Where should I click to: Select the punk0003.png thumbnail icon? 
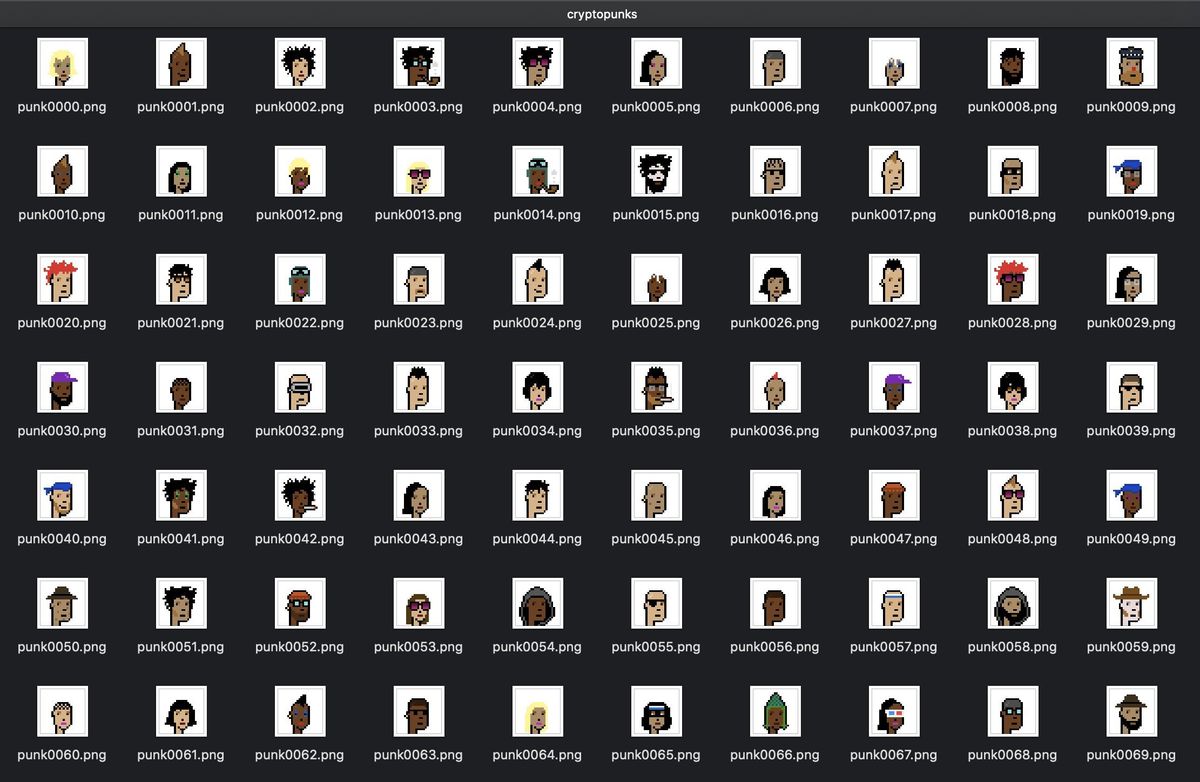419,63
